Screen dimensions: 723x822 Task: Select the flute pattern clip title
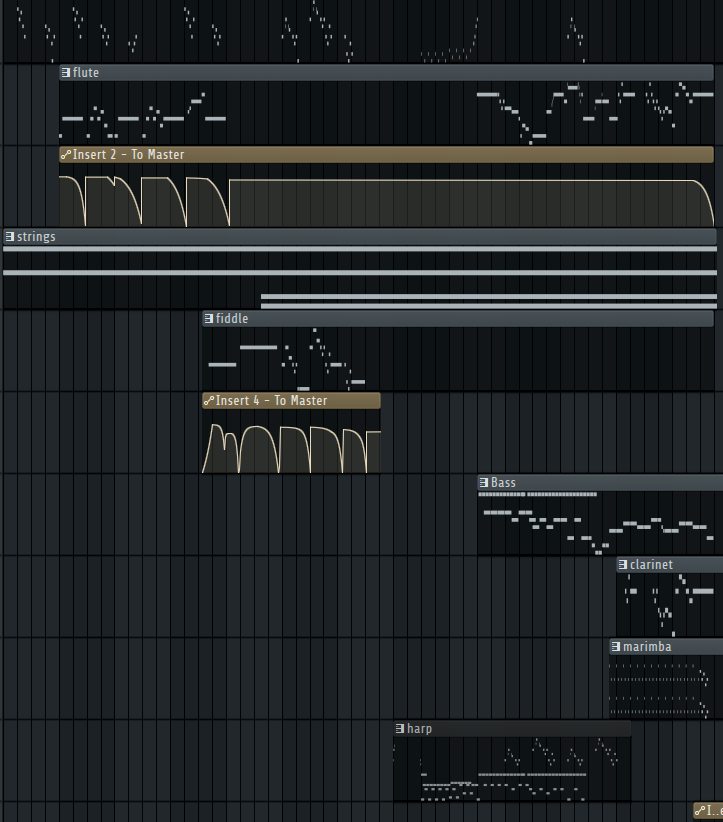[85, 72]
